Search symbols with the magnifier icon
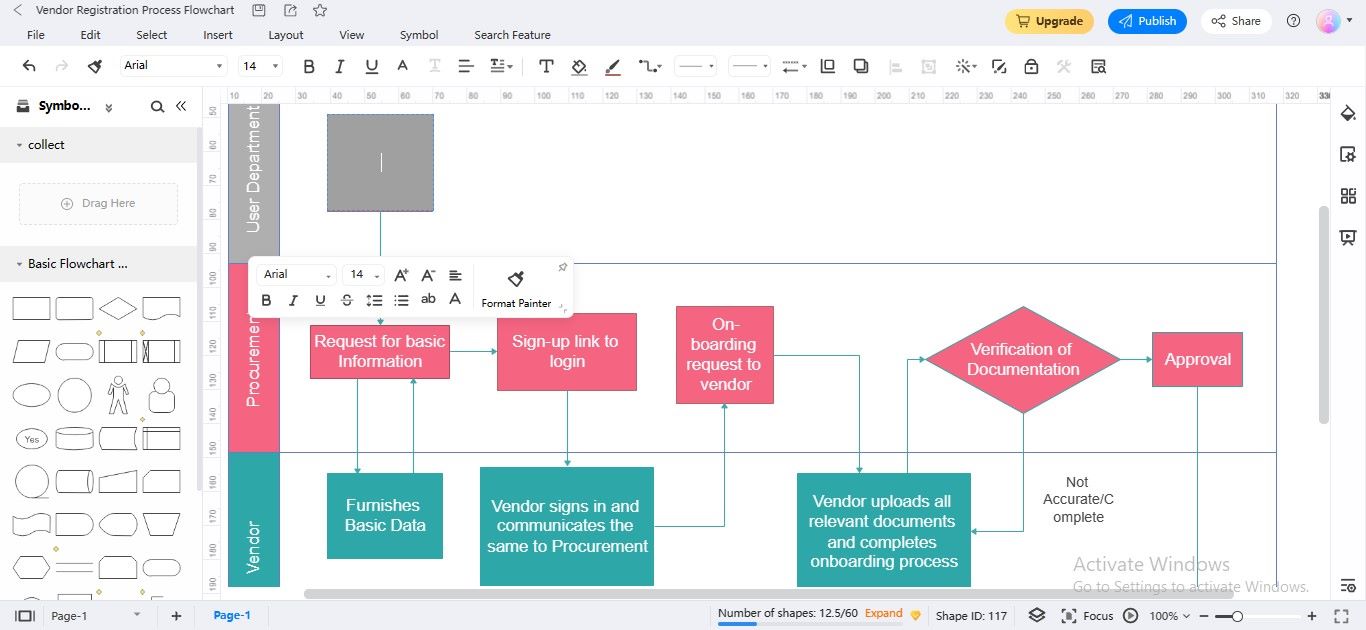Image resolution: width=1366 pixels, height=630 pixels. click(157, 106)
